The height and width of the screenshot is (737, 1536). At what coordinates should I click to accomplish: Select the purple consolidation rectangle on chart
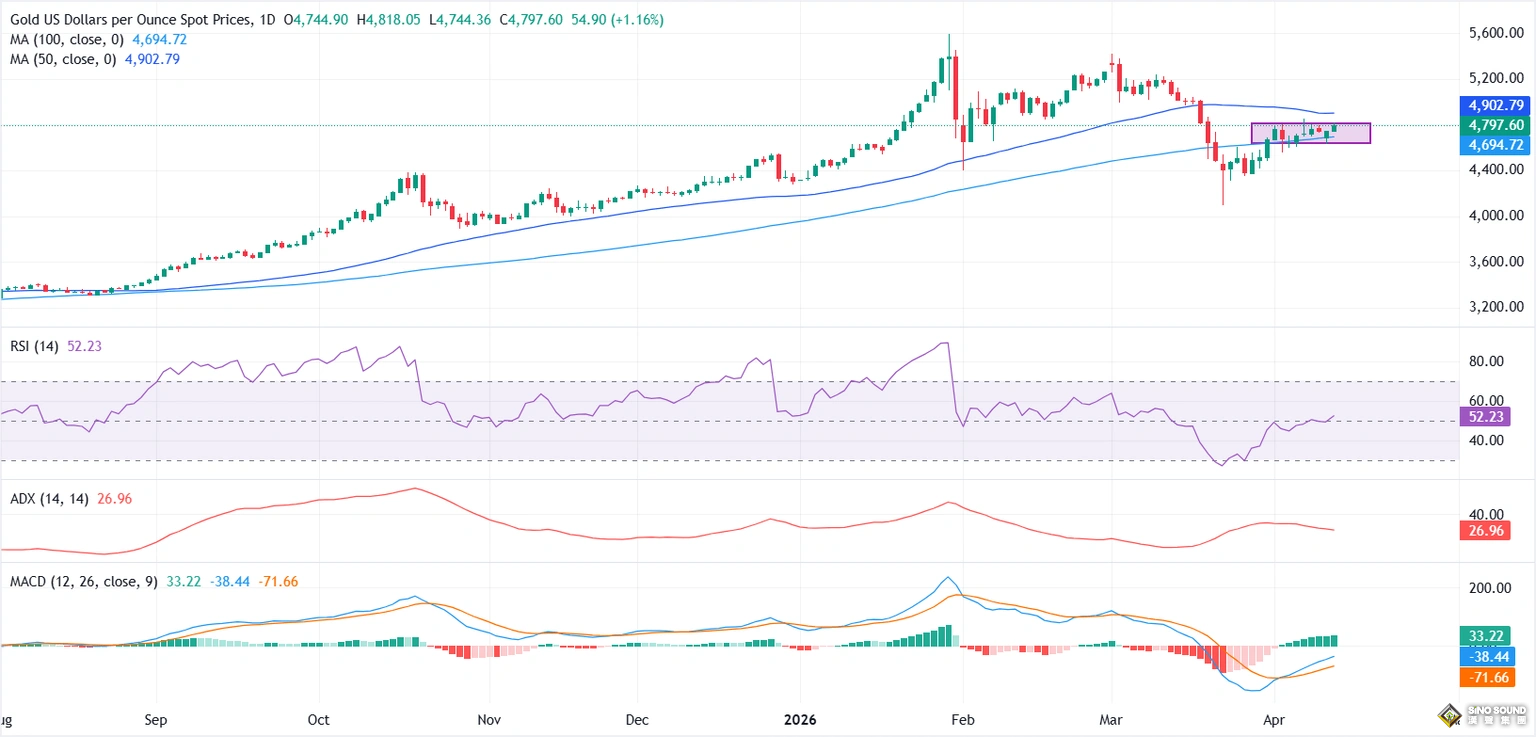click(x=1310, y=133)
